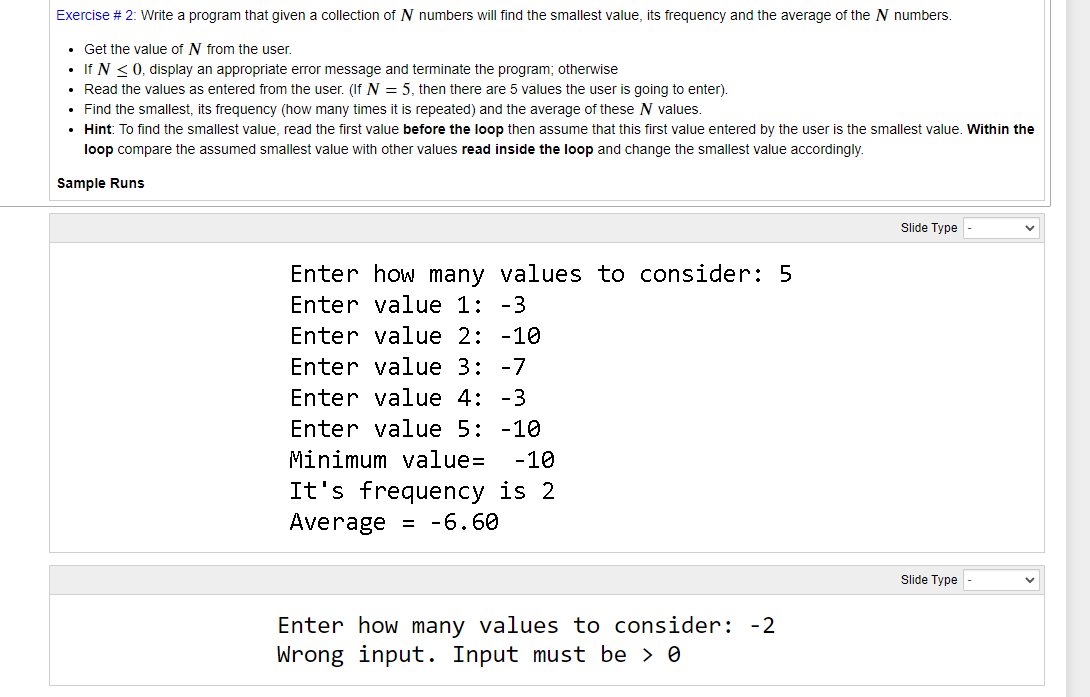Viewport: 1090px width, 697px height.
Task: Click the 'It's frequency is 2' output line
Action: 422,490
